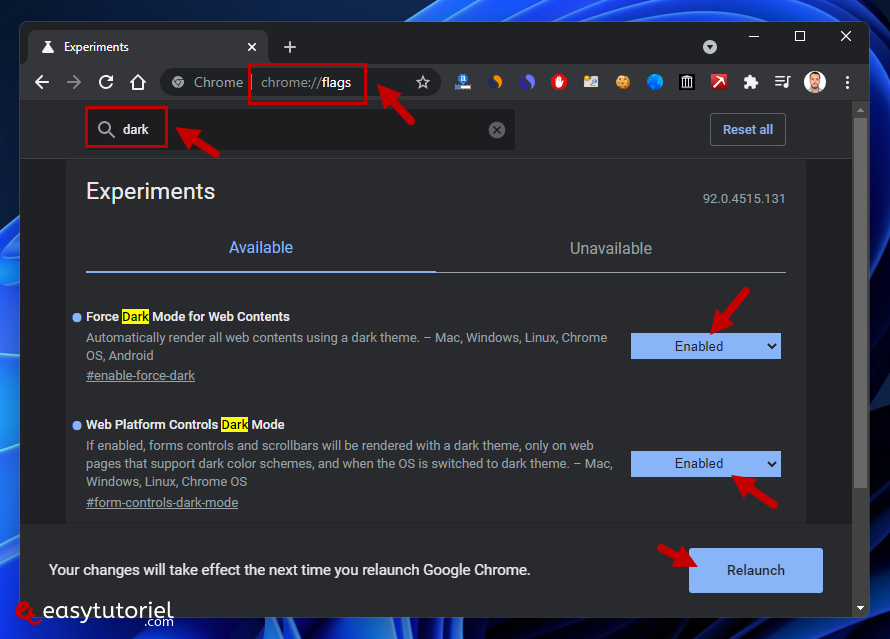Open the tab search dropdown circle
The width and height of the screenshot is (890, 639).
tap(710, 47)
